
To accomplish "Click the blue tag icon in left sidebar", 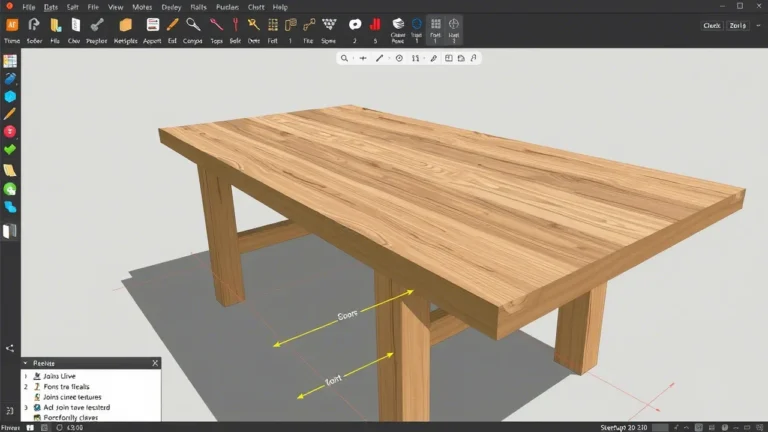I will click(10, 78).
